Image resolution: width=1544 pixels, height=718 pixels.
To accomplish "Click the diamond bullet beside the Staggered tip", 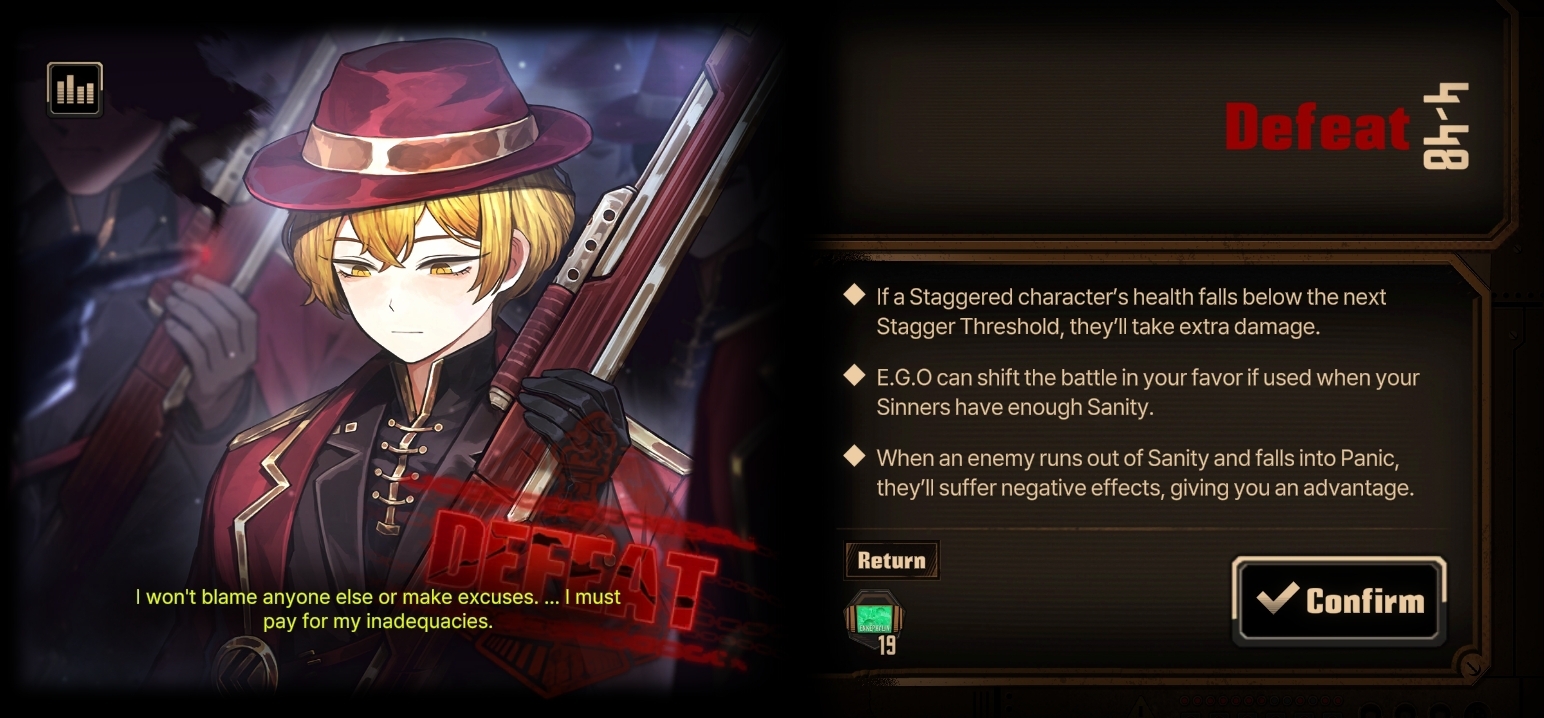I will [854, 294].
